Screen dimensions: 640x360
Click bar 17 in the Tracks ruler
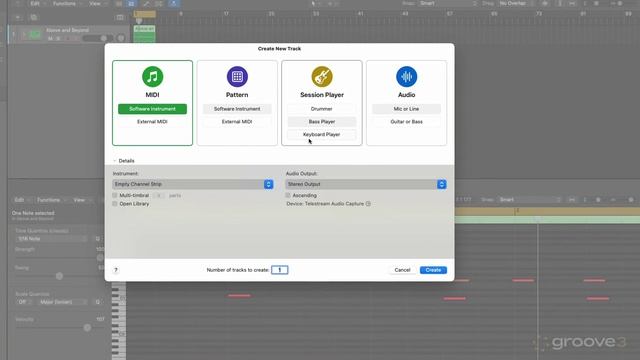(x=226, y=13)
